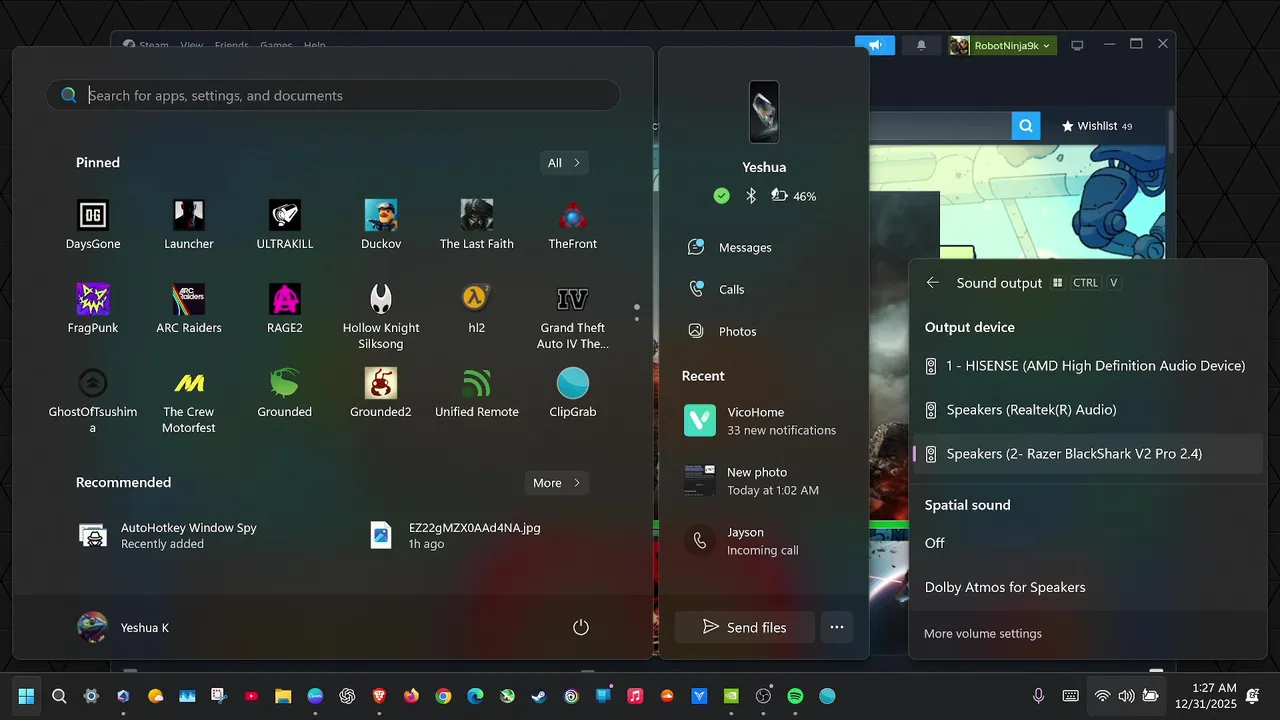Enable Dolby Atmos for Speakers
The image size is (1280, 720).
tap(1087, 587)
